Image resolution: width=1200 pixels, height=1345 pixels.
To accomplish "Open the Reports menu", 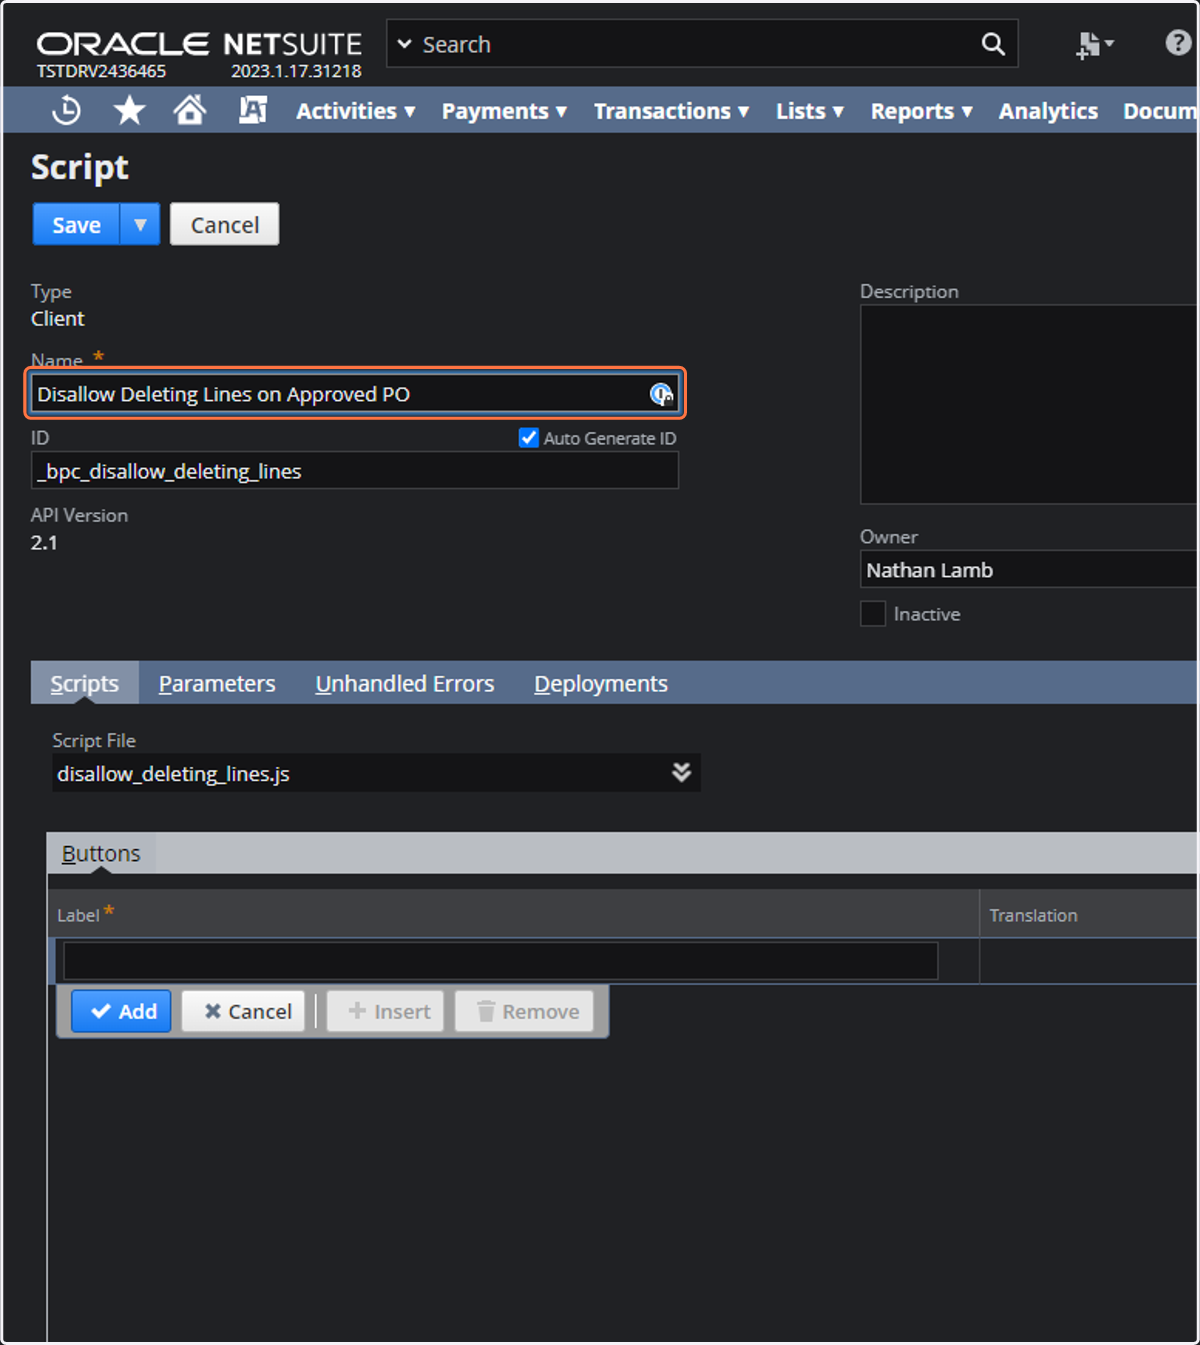I will [x=921, y=111].
